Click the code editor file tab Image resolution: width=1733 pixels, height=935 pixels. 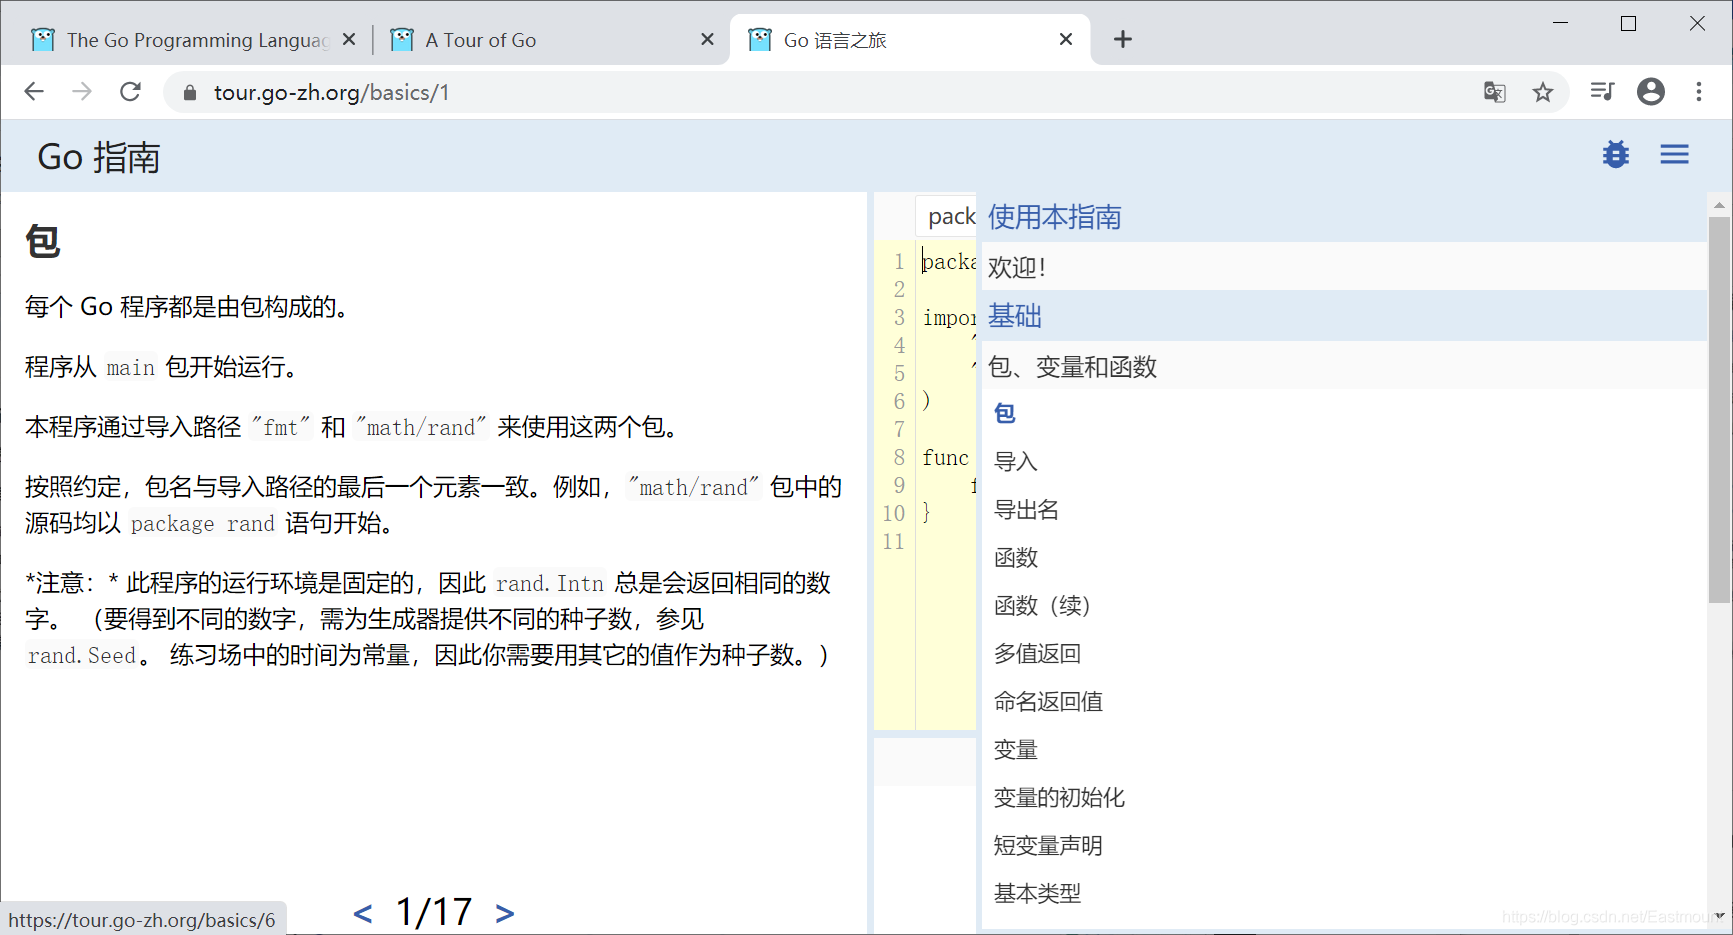pyautogui.click(x=946, y=216)
